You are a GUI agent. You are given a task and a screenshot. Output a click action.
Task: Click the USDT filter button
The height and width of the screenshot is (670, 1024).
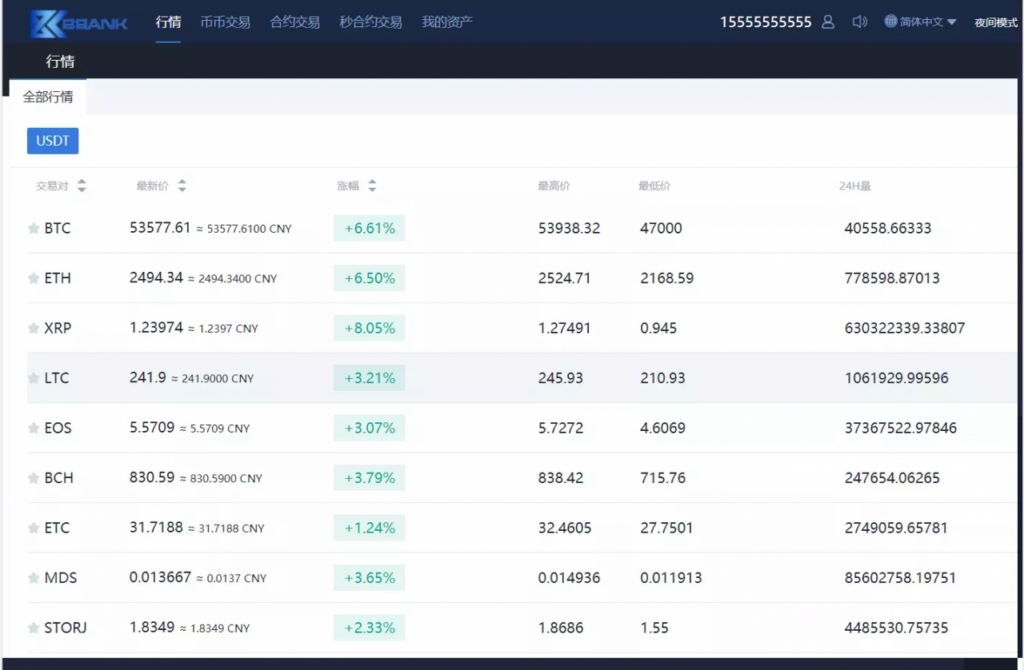pos(52,141)
